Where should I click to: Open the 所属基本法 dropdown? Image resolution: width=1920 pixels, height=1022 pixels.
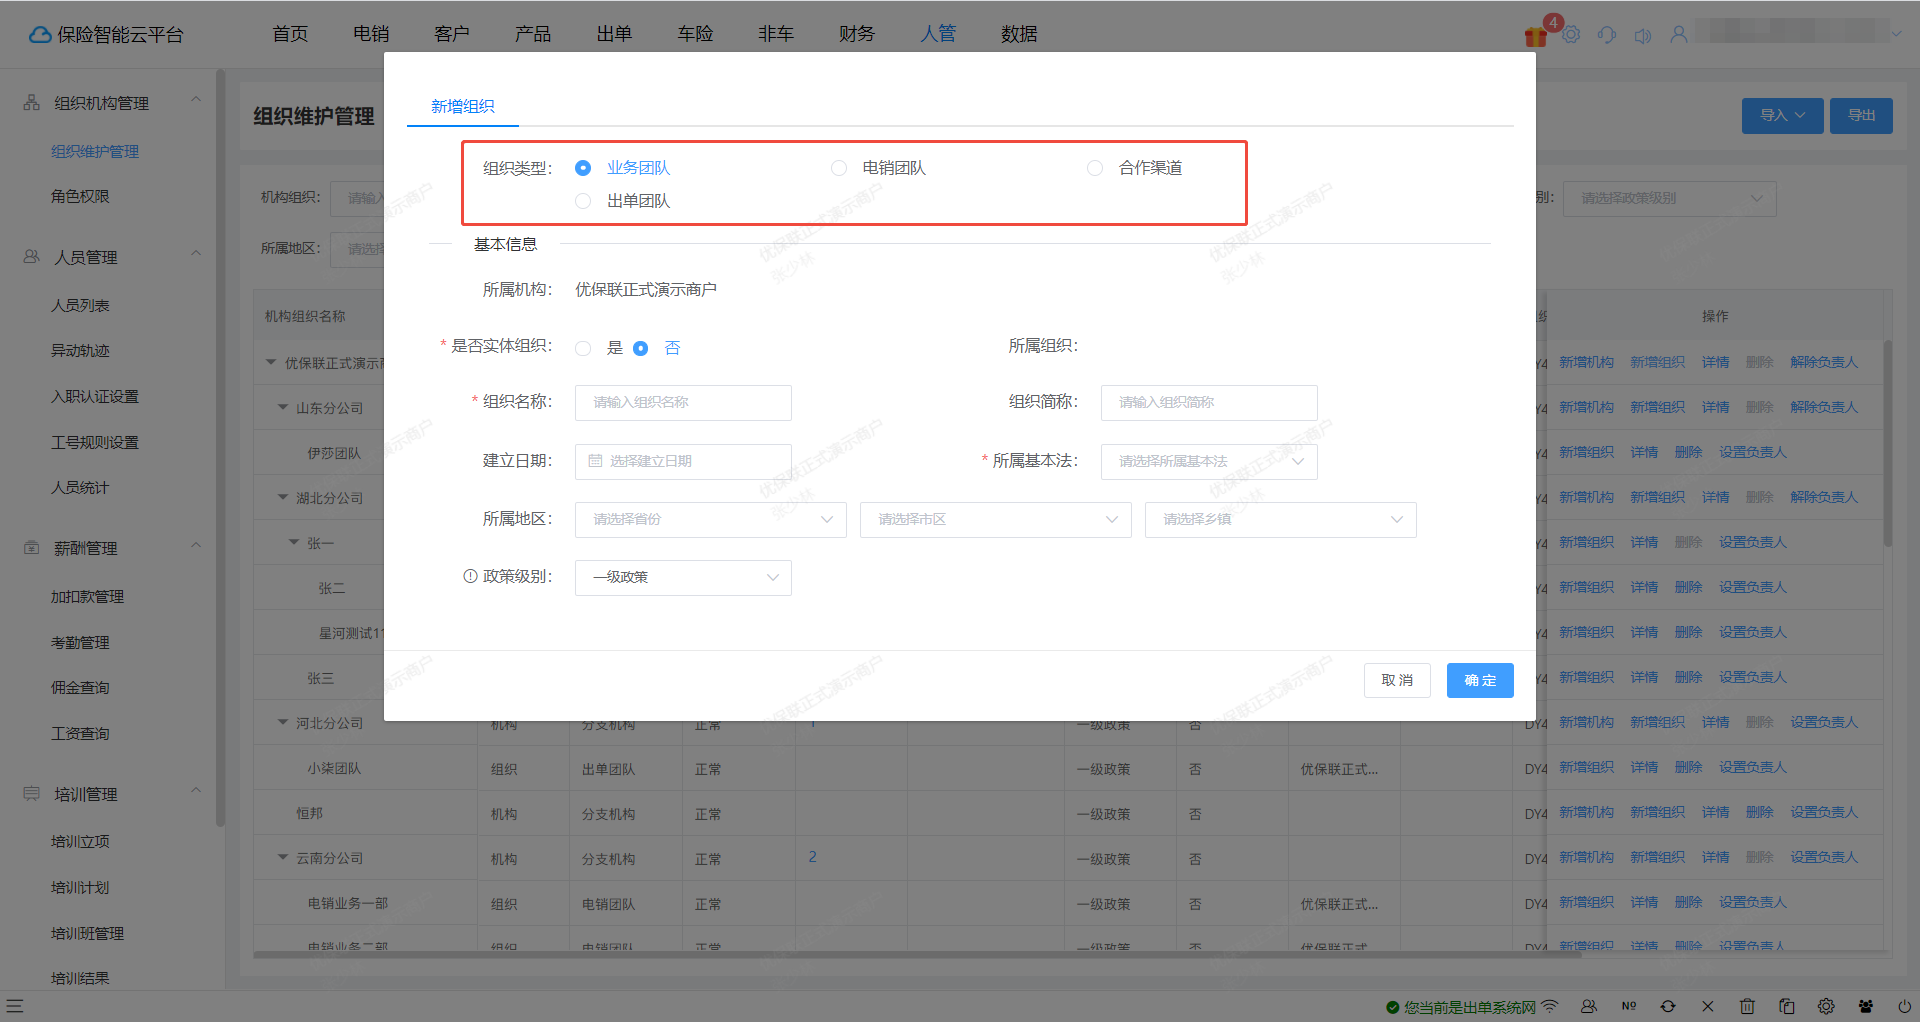pos(1209,461)
